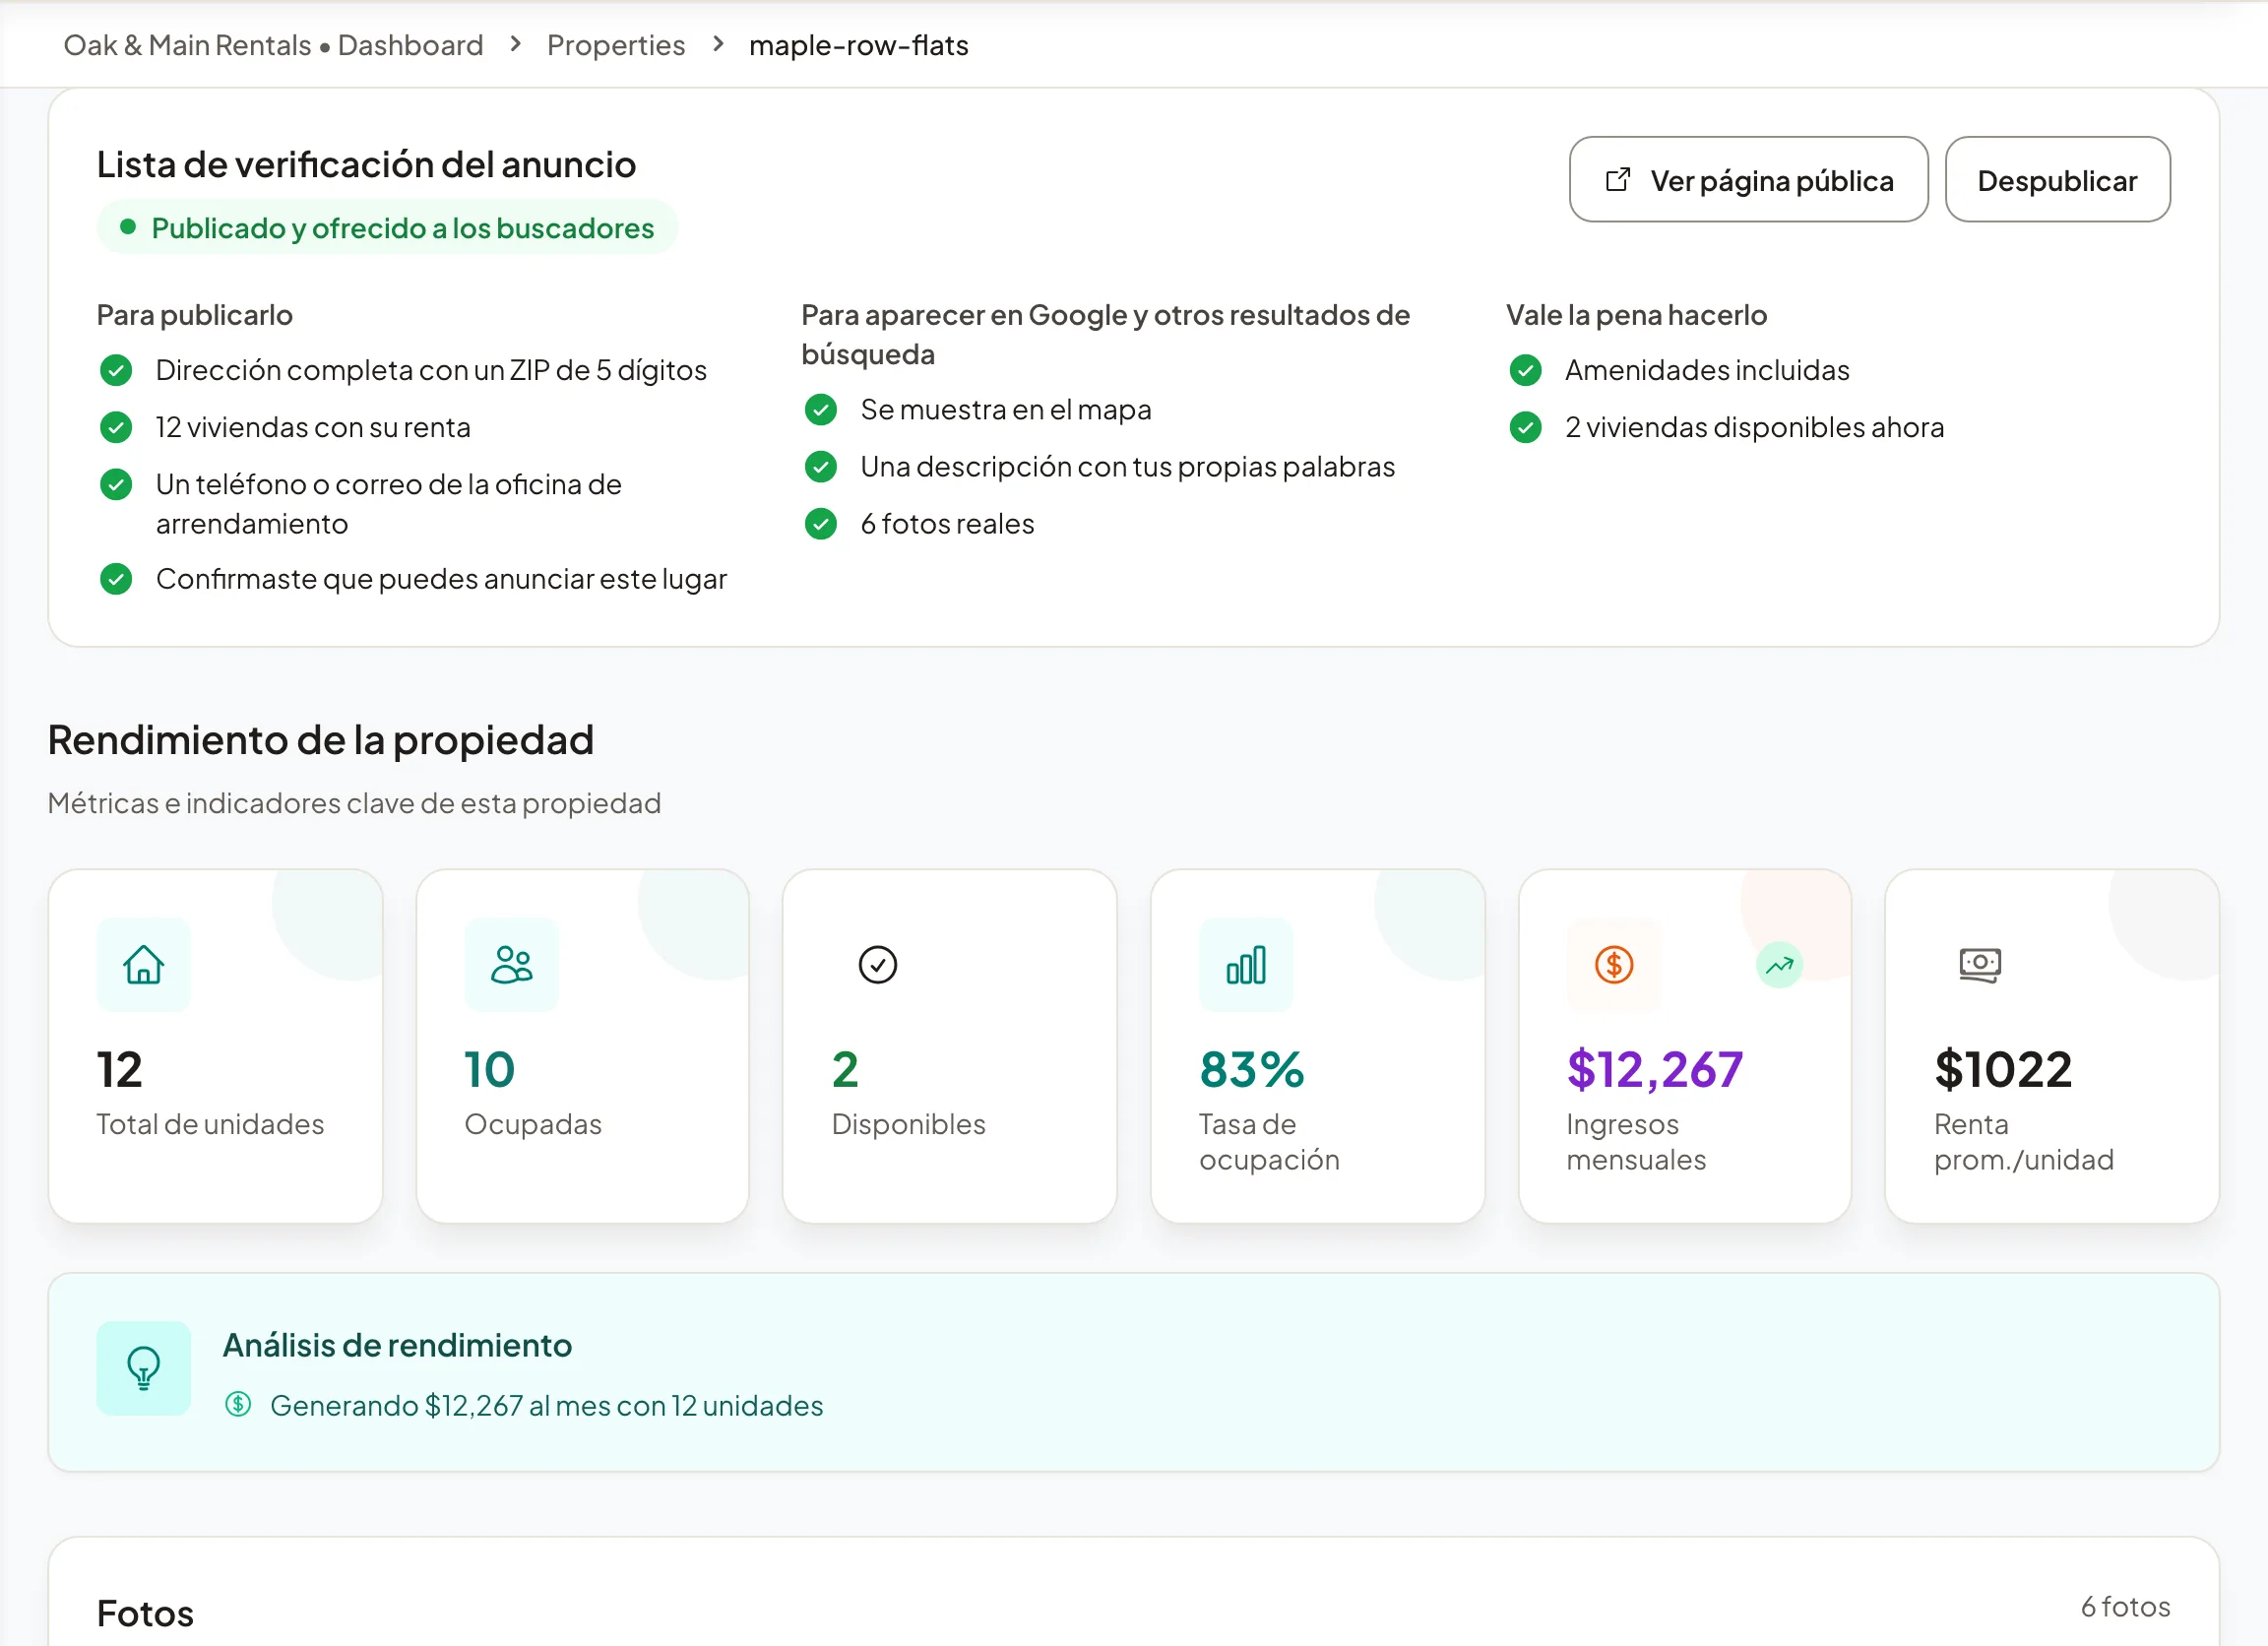Select the $12,267 Ingresos mensuales value

point(1655,1069)
